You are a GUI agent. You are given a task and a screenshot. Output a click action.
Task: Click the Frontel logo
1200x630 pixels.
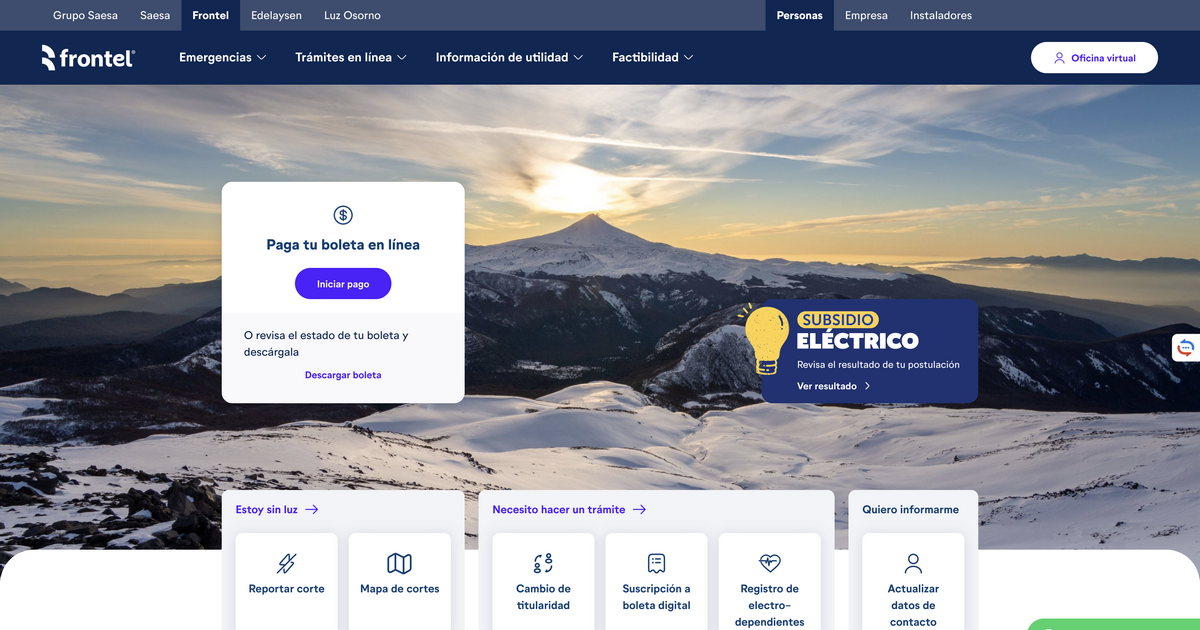[x=88, y=58]
